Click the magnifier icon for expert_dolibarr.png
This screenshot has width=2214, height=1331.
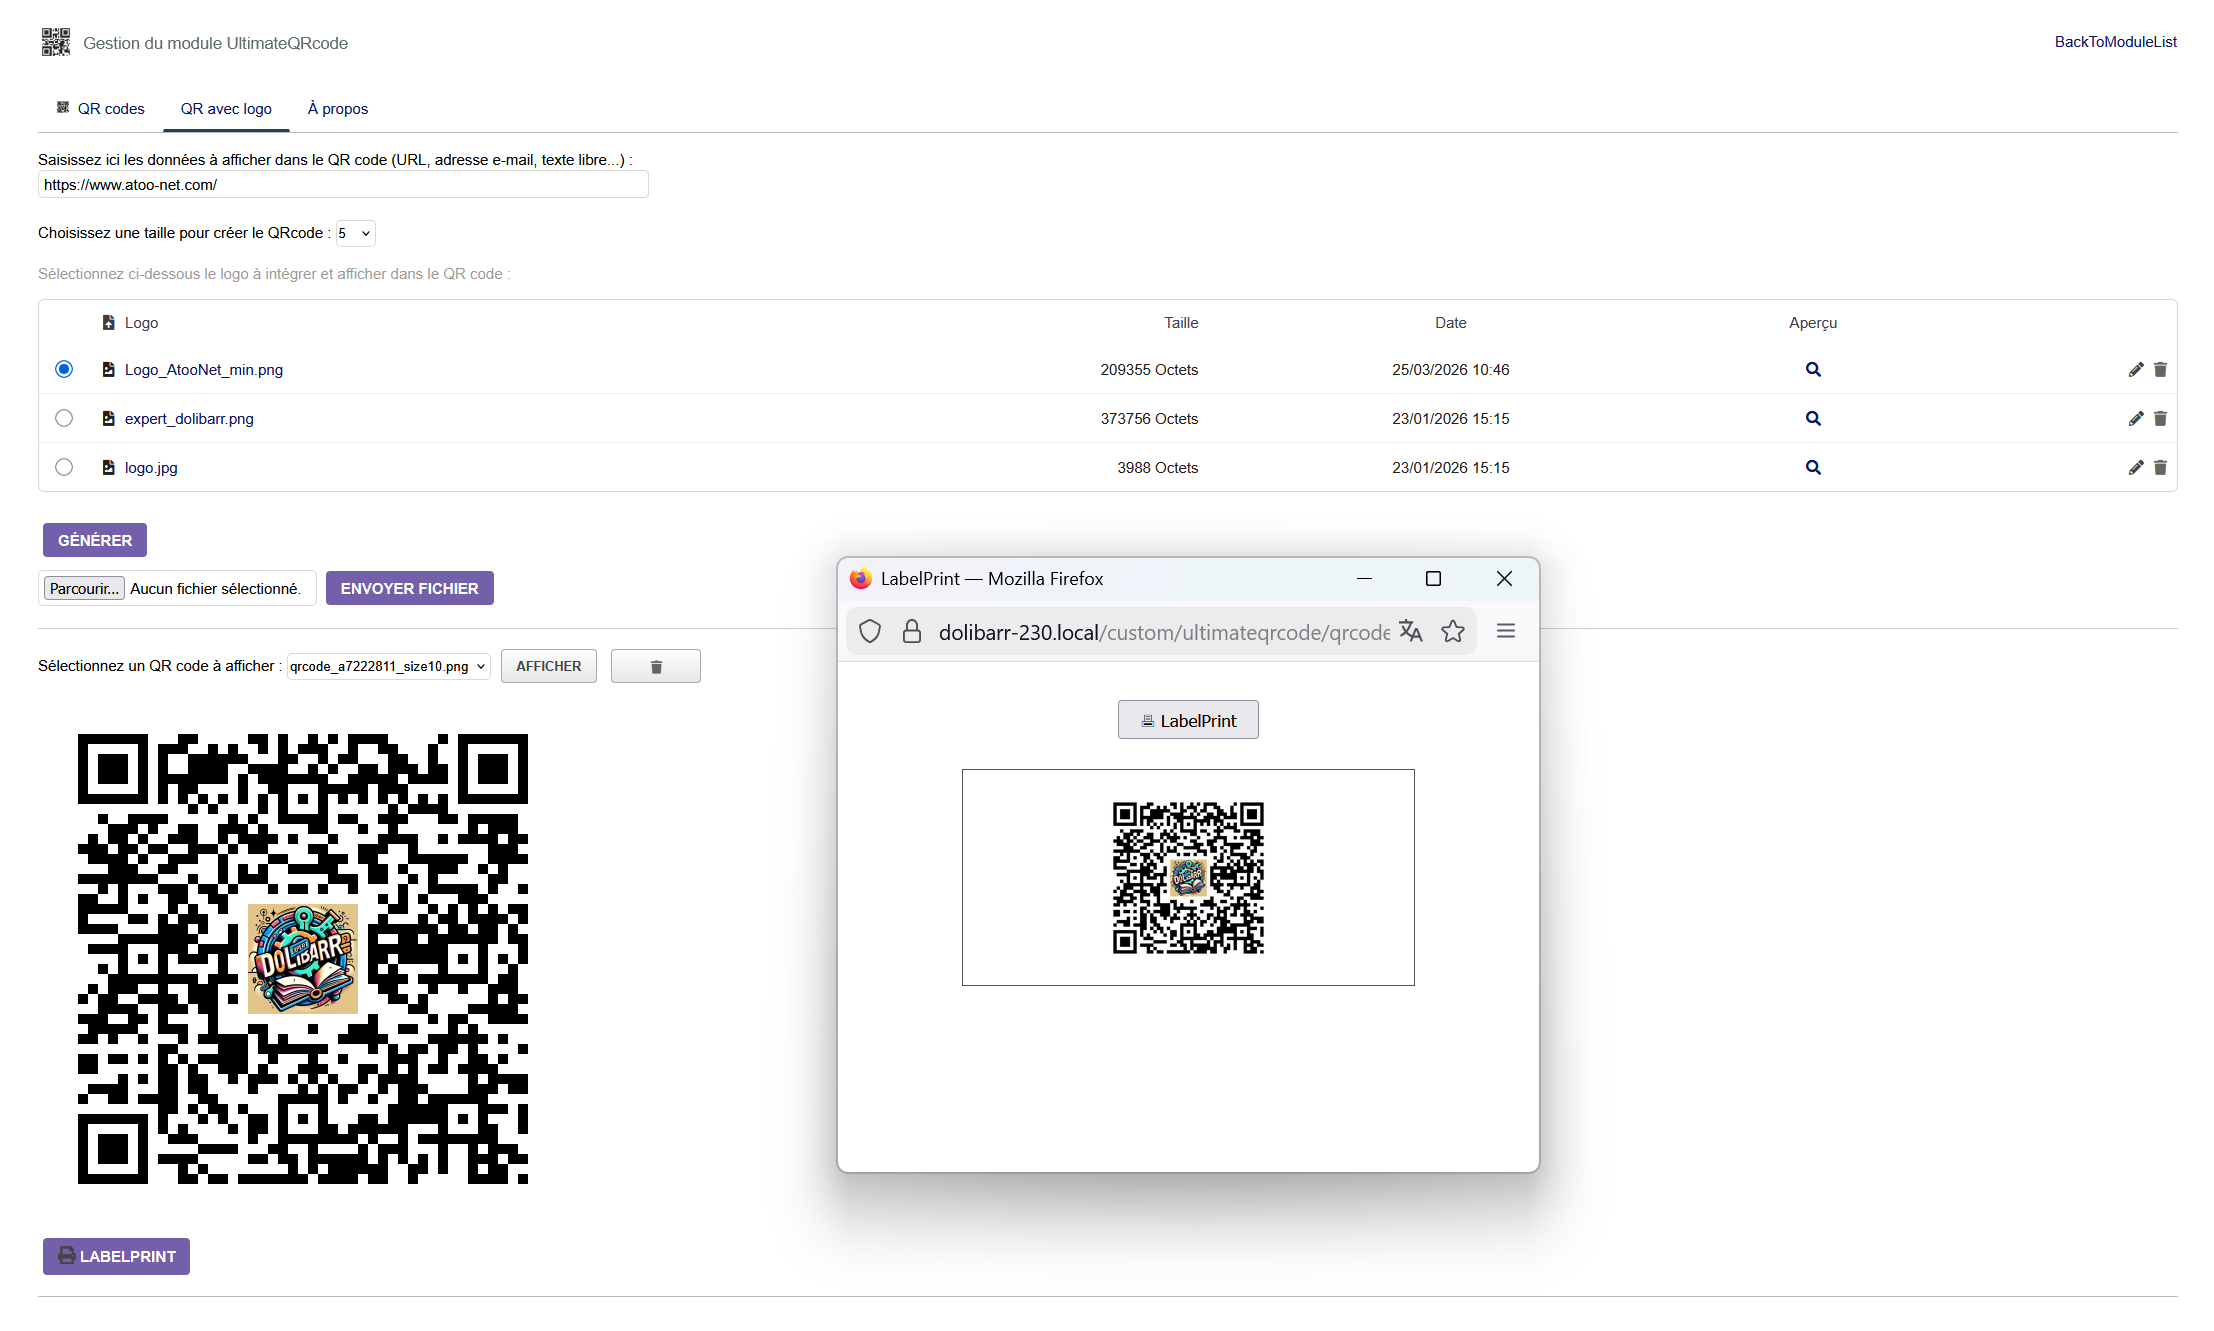tap(1812, 419)
